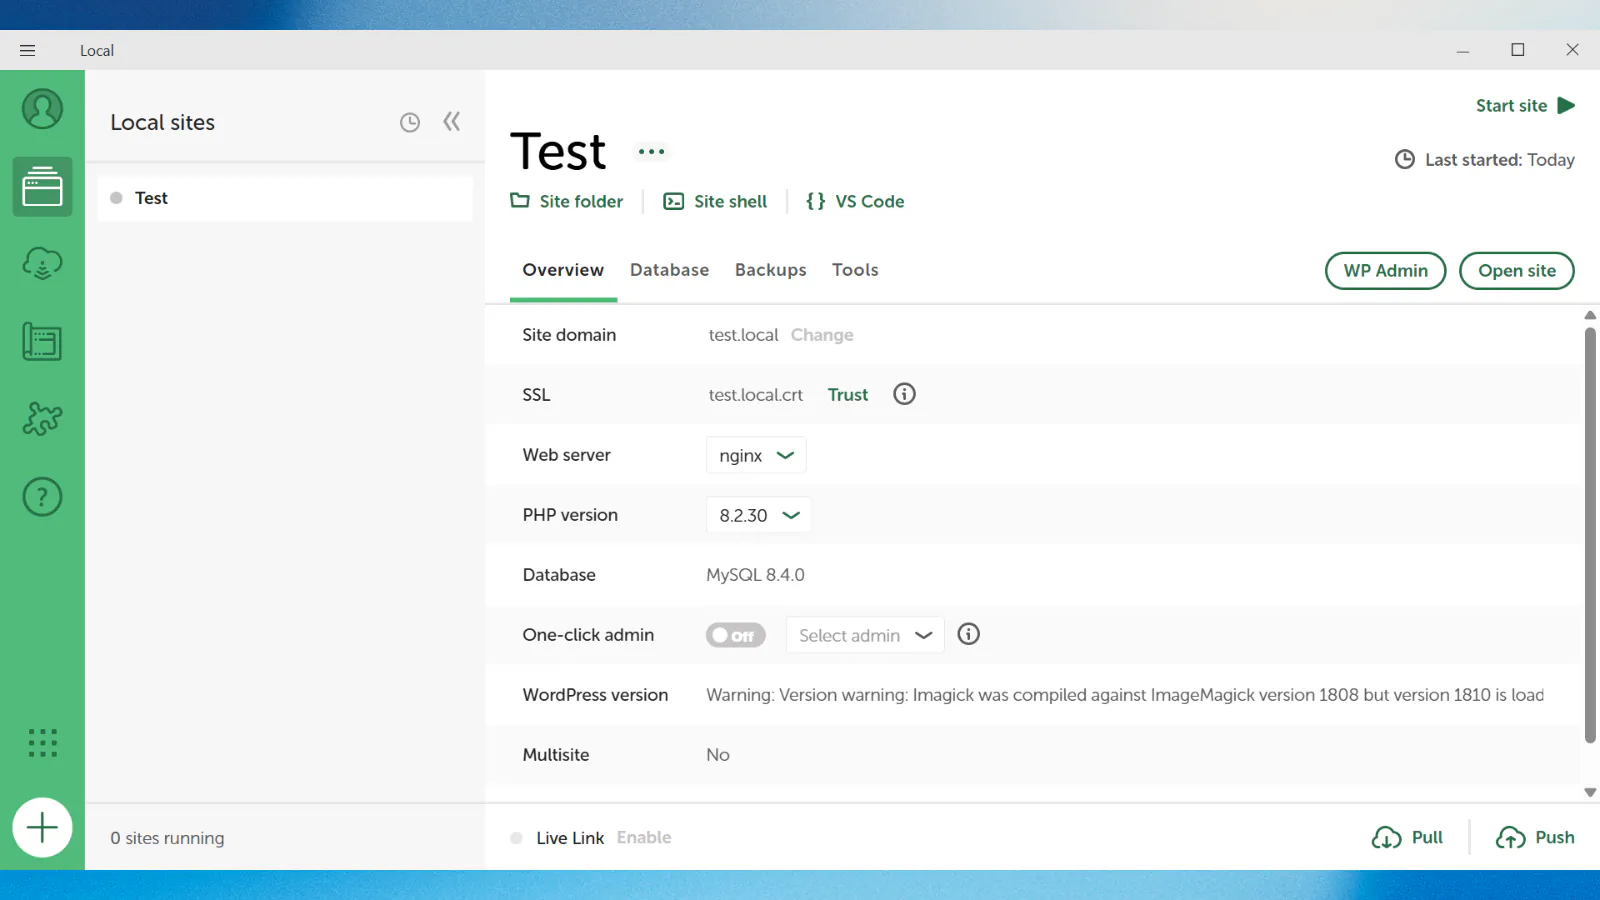Screen dimensions: 1600x900
Task: Sort sites using the clock icon
Action: point(410,122)
